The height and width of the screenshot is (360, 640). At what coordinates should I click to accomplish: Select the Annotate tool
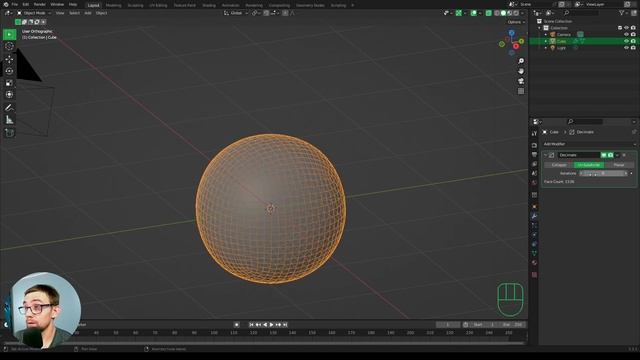[9, 108]
